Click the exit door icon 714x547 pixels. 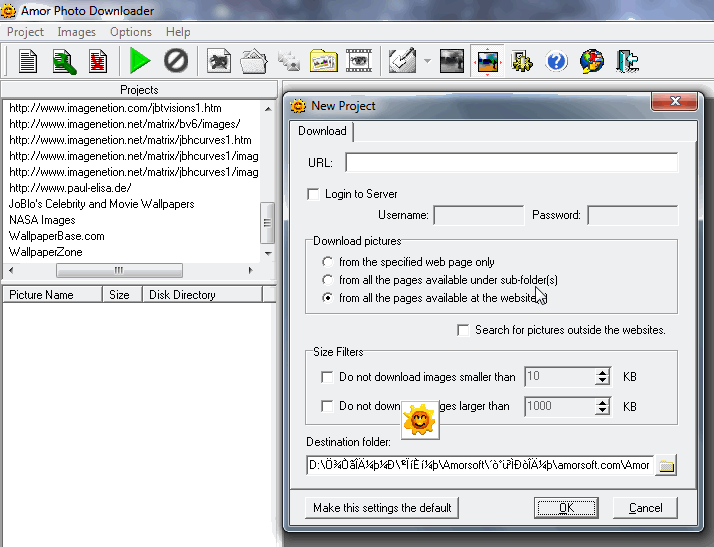[627, 61]
